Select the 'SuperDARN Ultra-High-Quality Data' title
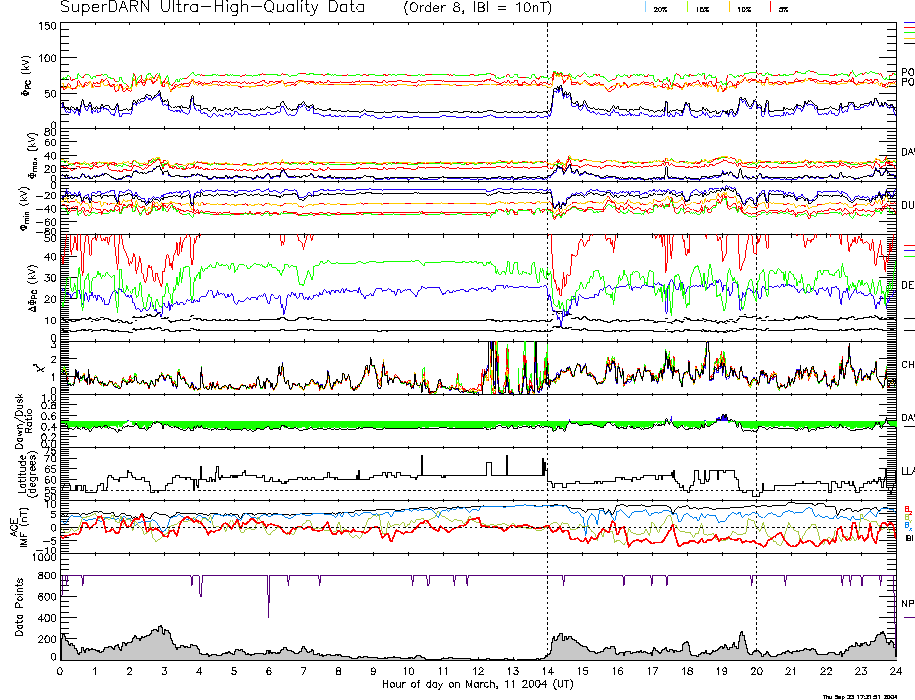This screenshot has width=915, height=700. (x=212, y=8)
